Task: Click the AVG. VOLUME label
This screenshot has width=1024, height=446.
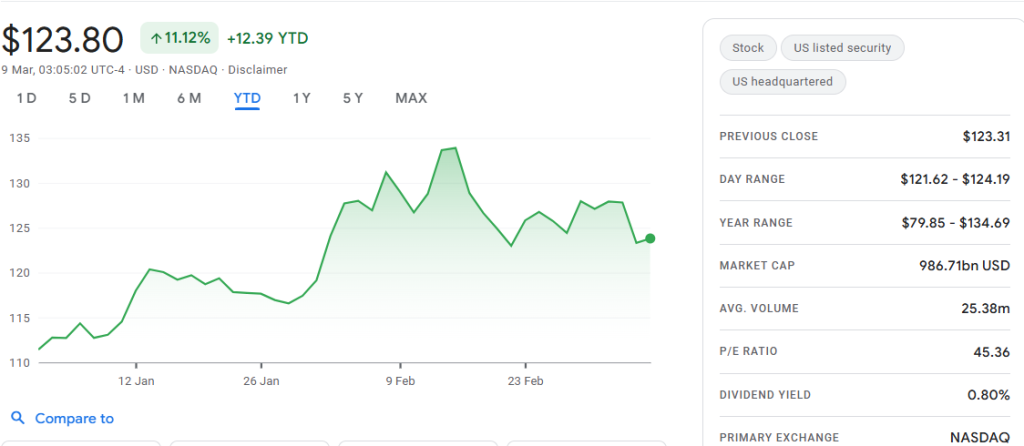Action: coord(759,308)
